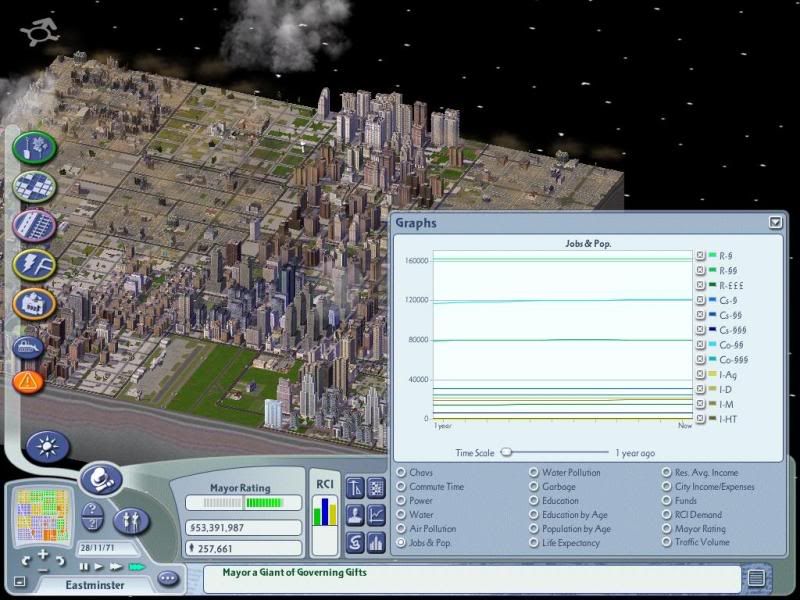Image resolution: width=800 pixels, height=600 pixels.
Task: Set simulation to normal play speed
Action: (98, 567)
